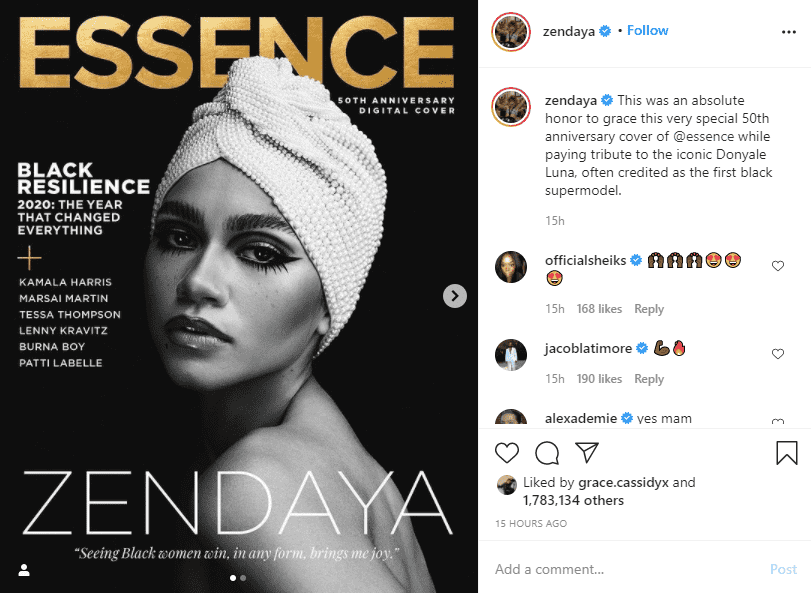Open the three-dot more options menu

click(789, 32)
